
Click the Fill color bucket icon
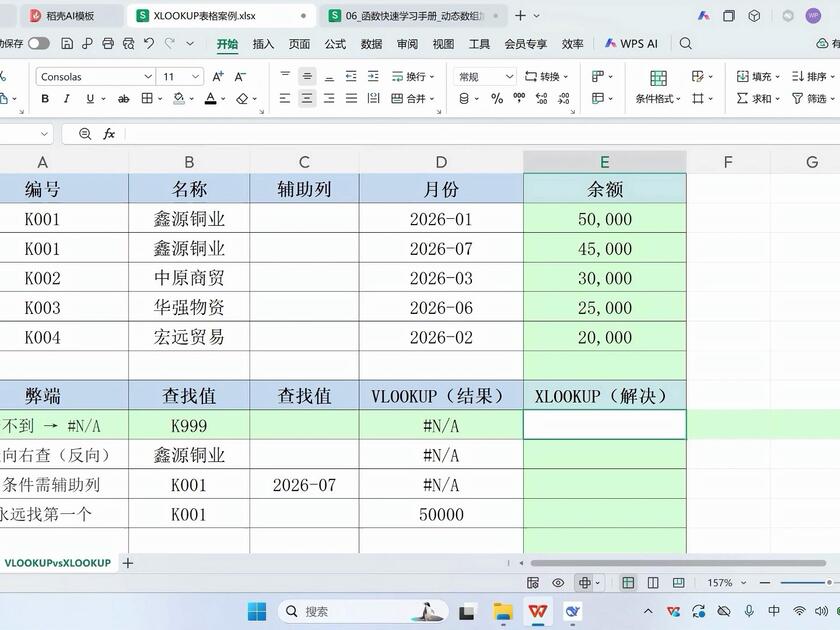179,99
